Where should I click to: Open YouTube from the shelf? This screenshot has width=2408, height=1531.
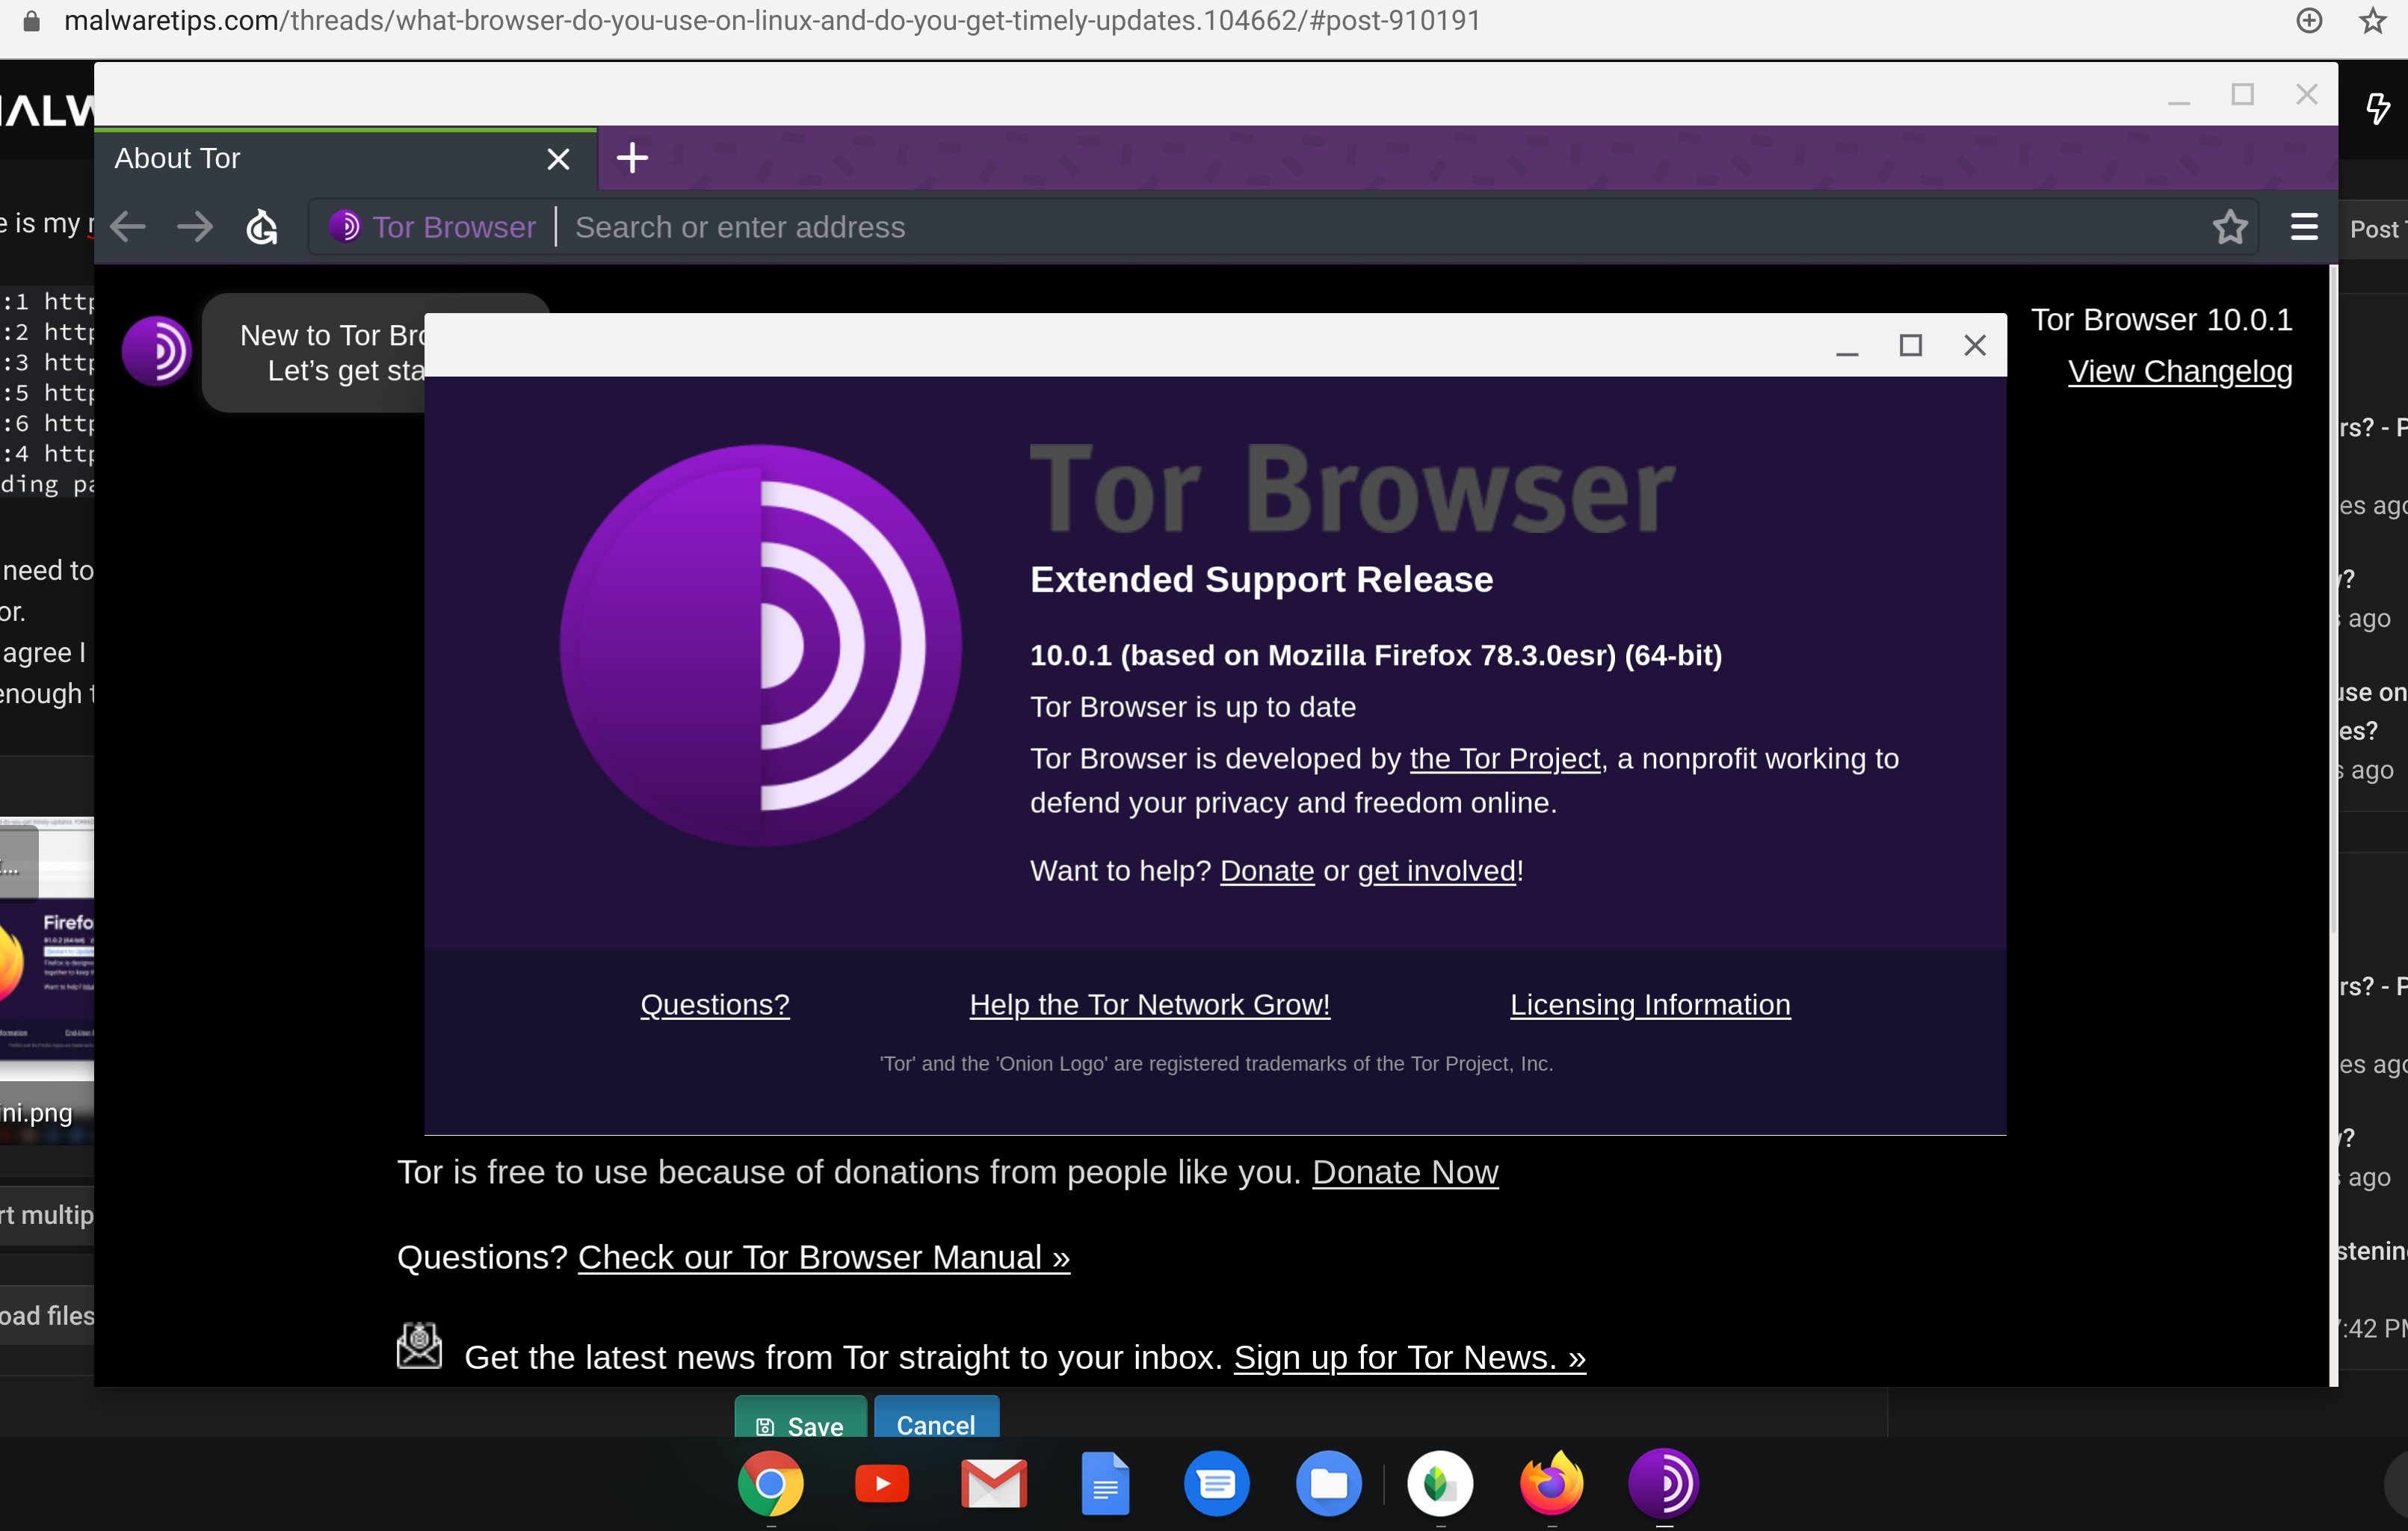tap(881, 1483)
